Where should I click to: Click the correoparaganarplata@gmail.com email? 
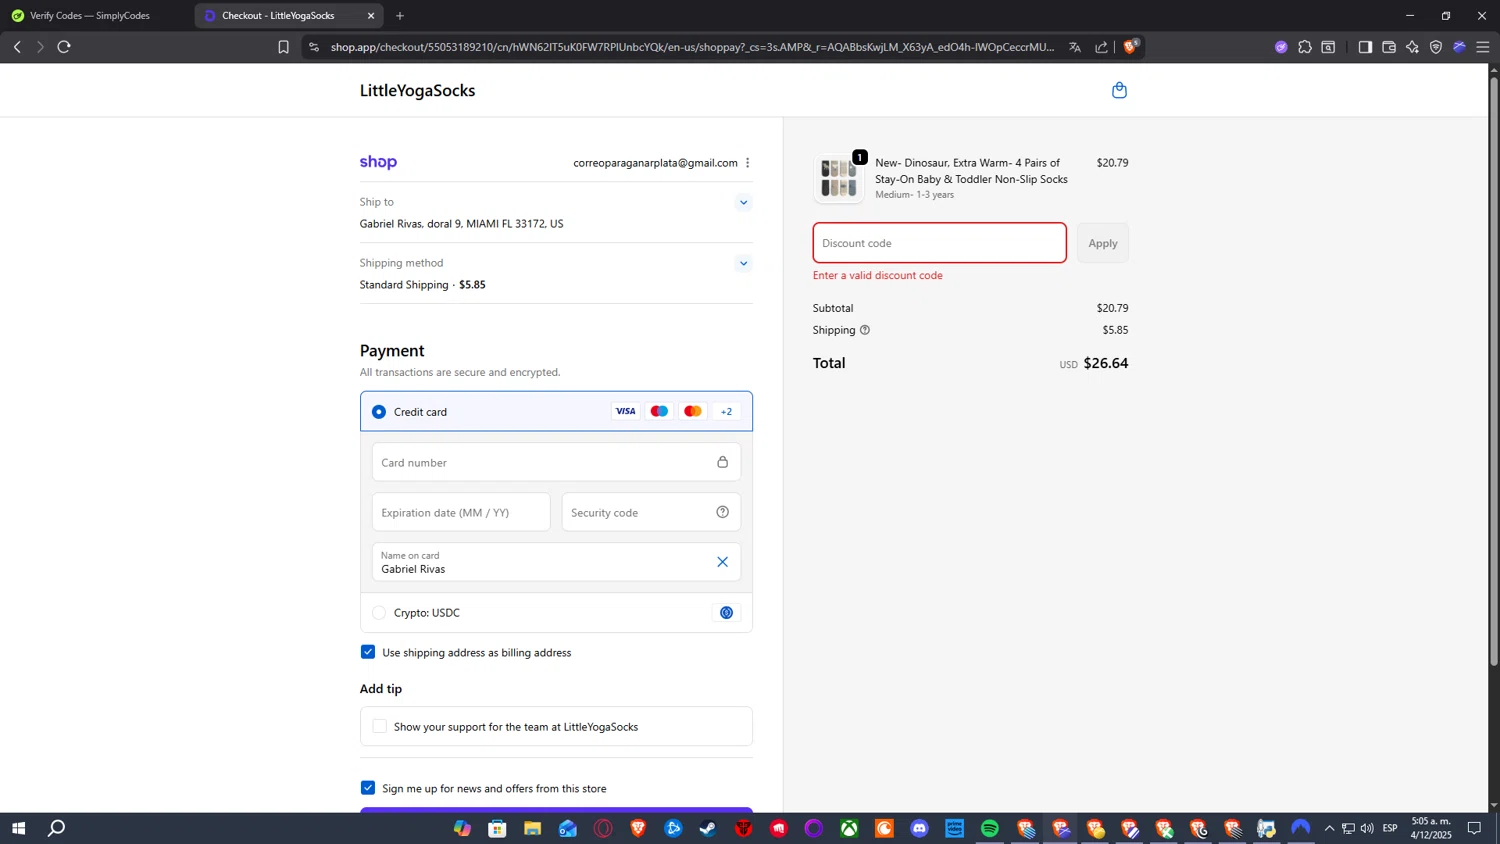coord(655,163)
